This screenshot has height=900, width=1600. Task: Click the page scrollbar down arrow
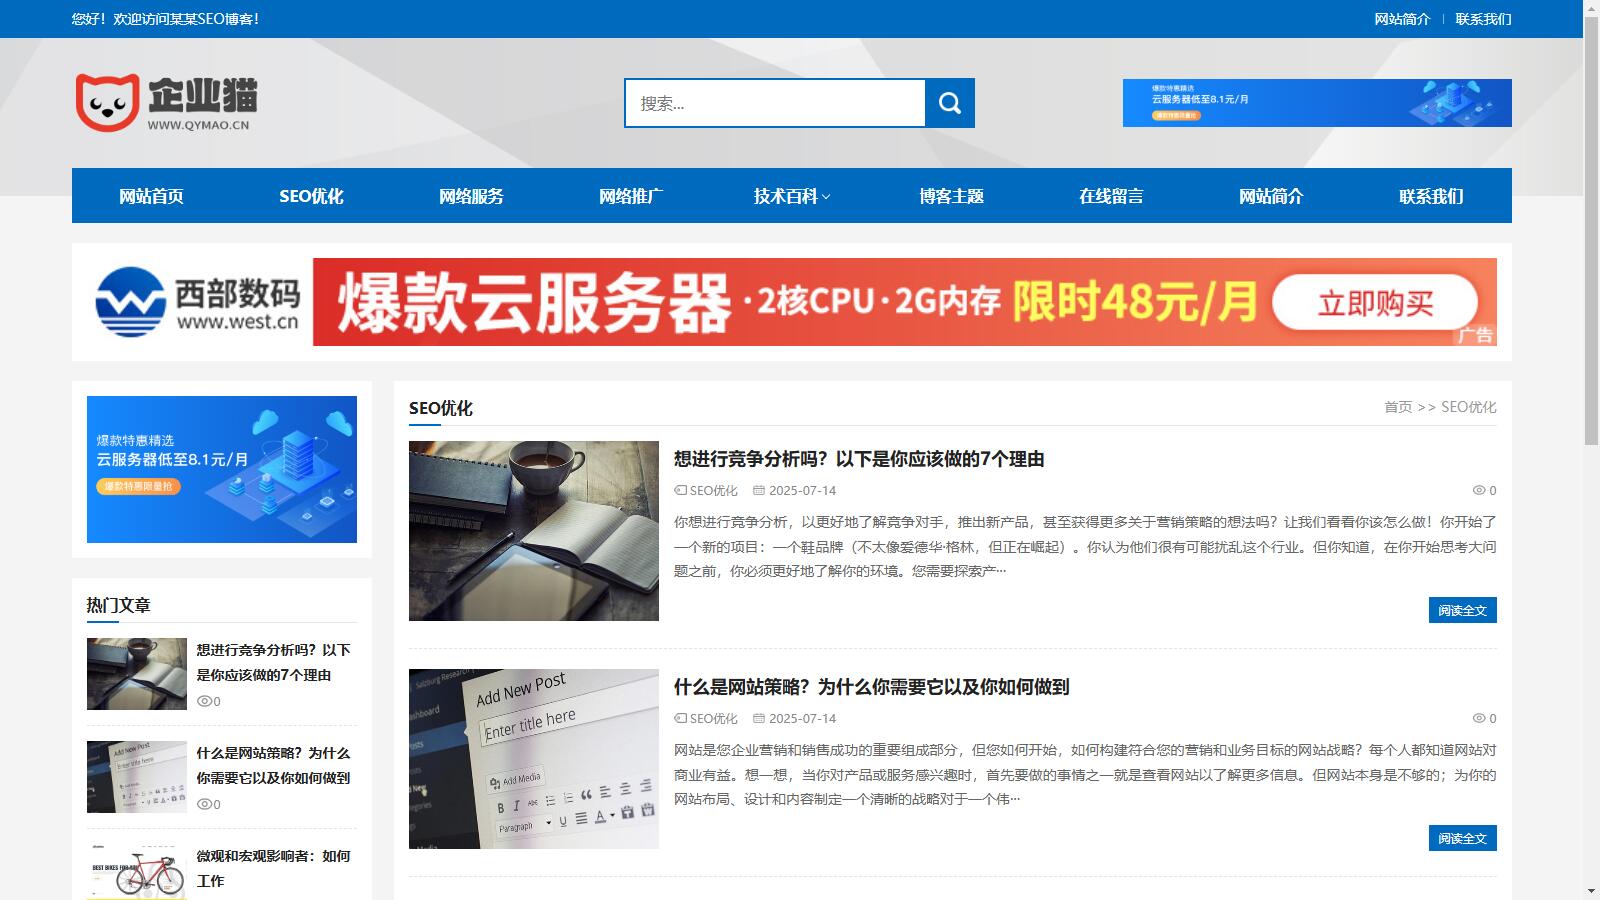tap(1591, 891)
